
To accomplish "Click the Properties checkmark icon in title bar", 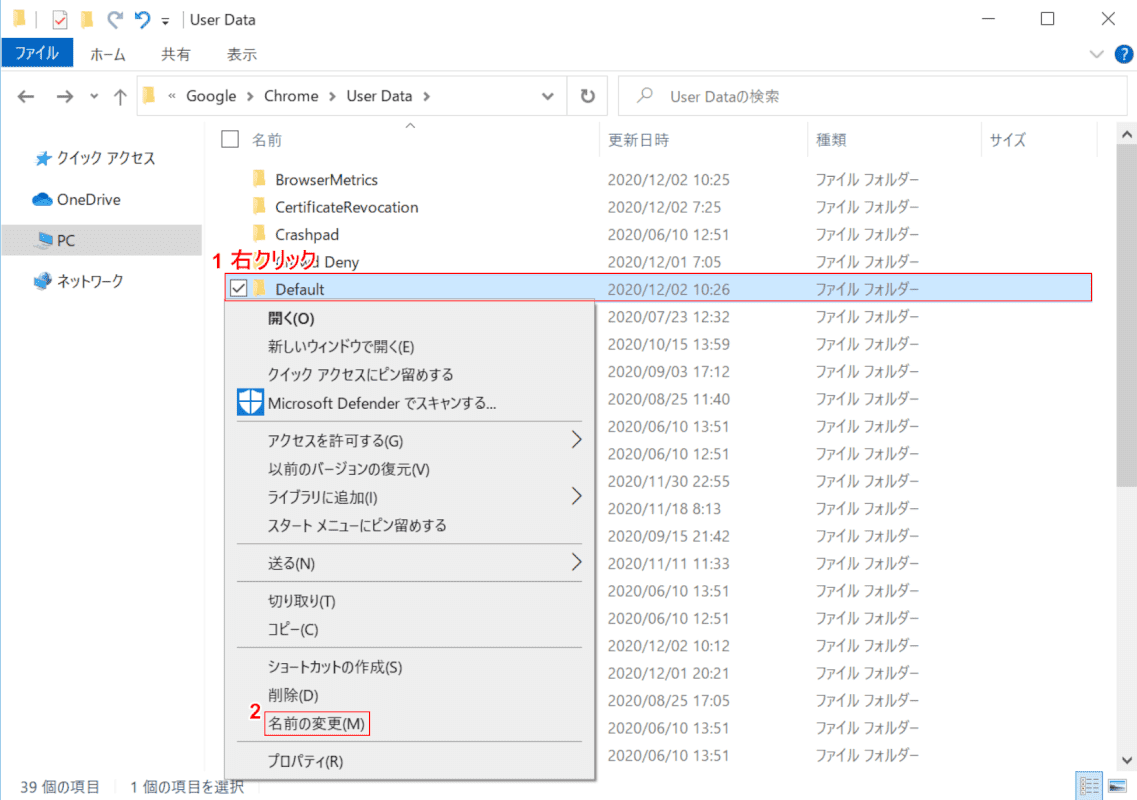I will coord(59,20).
